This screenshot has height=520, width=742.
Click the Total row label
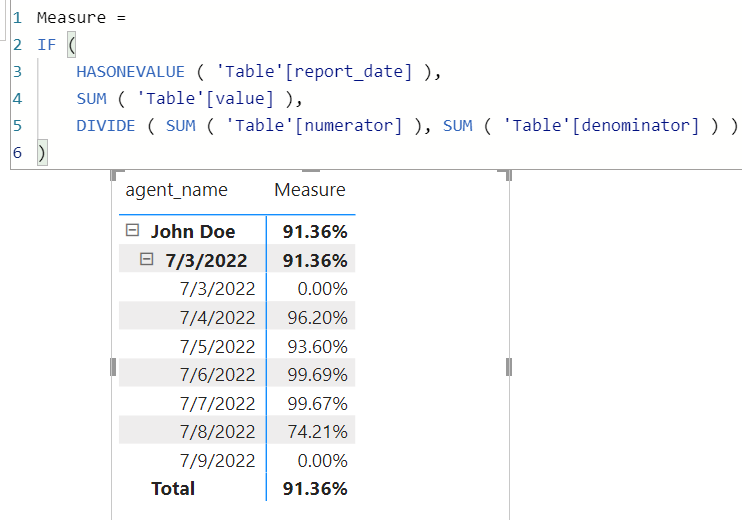coord(173,488)
